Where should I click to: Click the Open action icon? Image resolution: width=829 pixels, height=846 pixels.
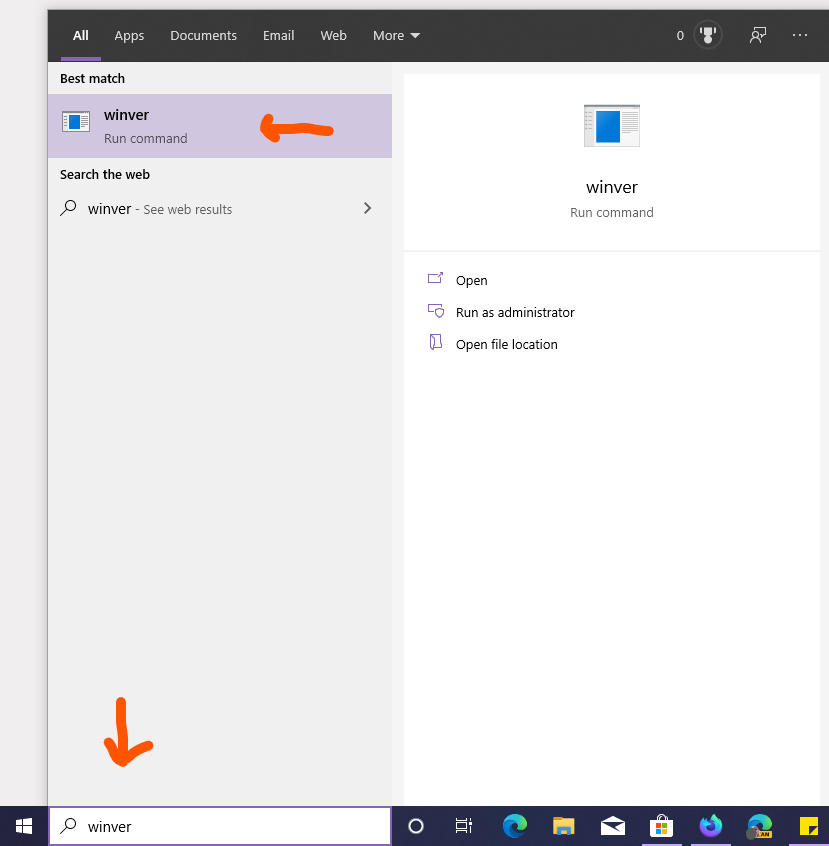pyautogui.click(x=435, y=278)
